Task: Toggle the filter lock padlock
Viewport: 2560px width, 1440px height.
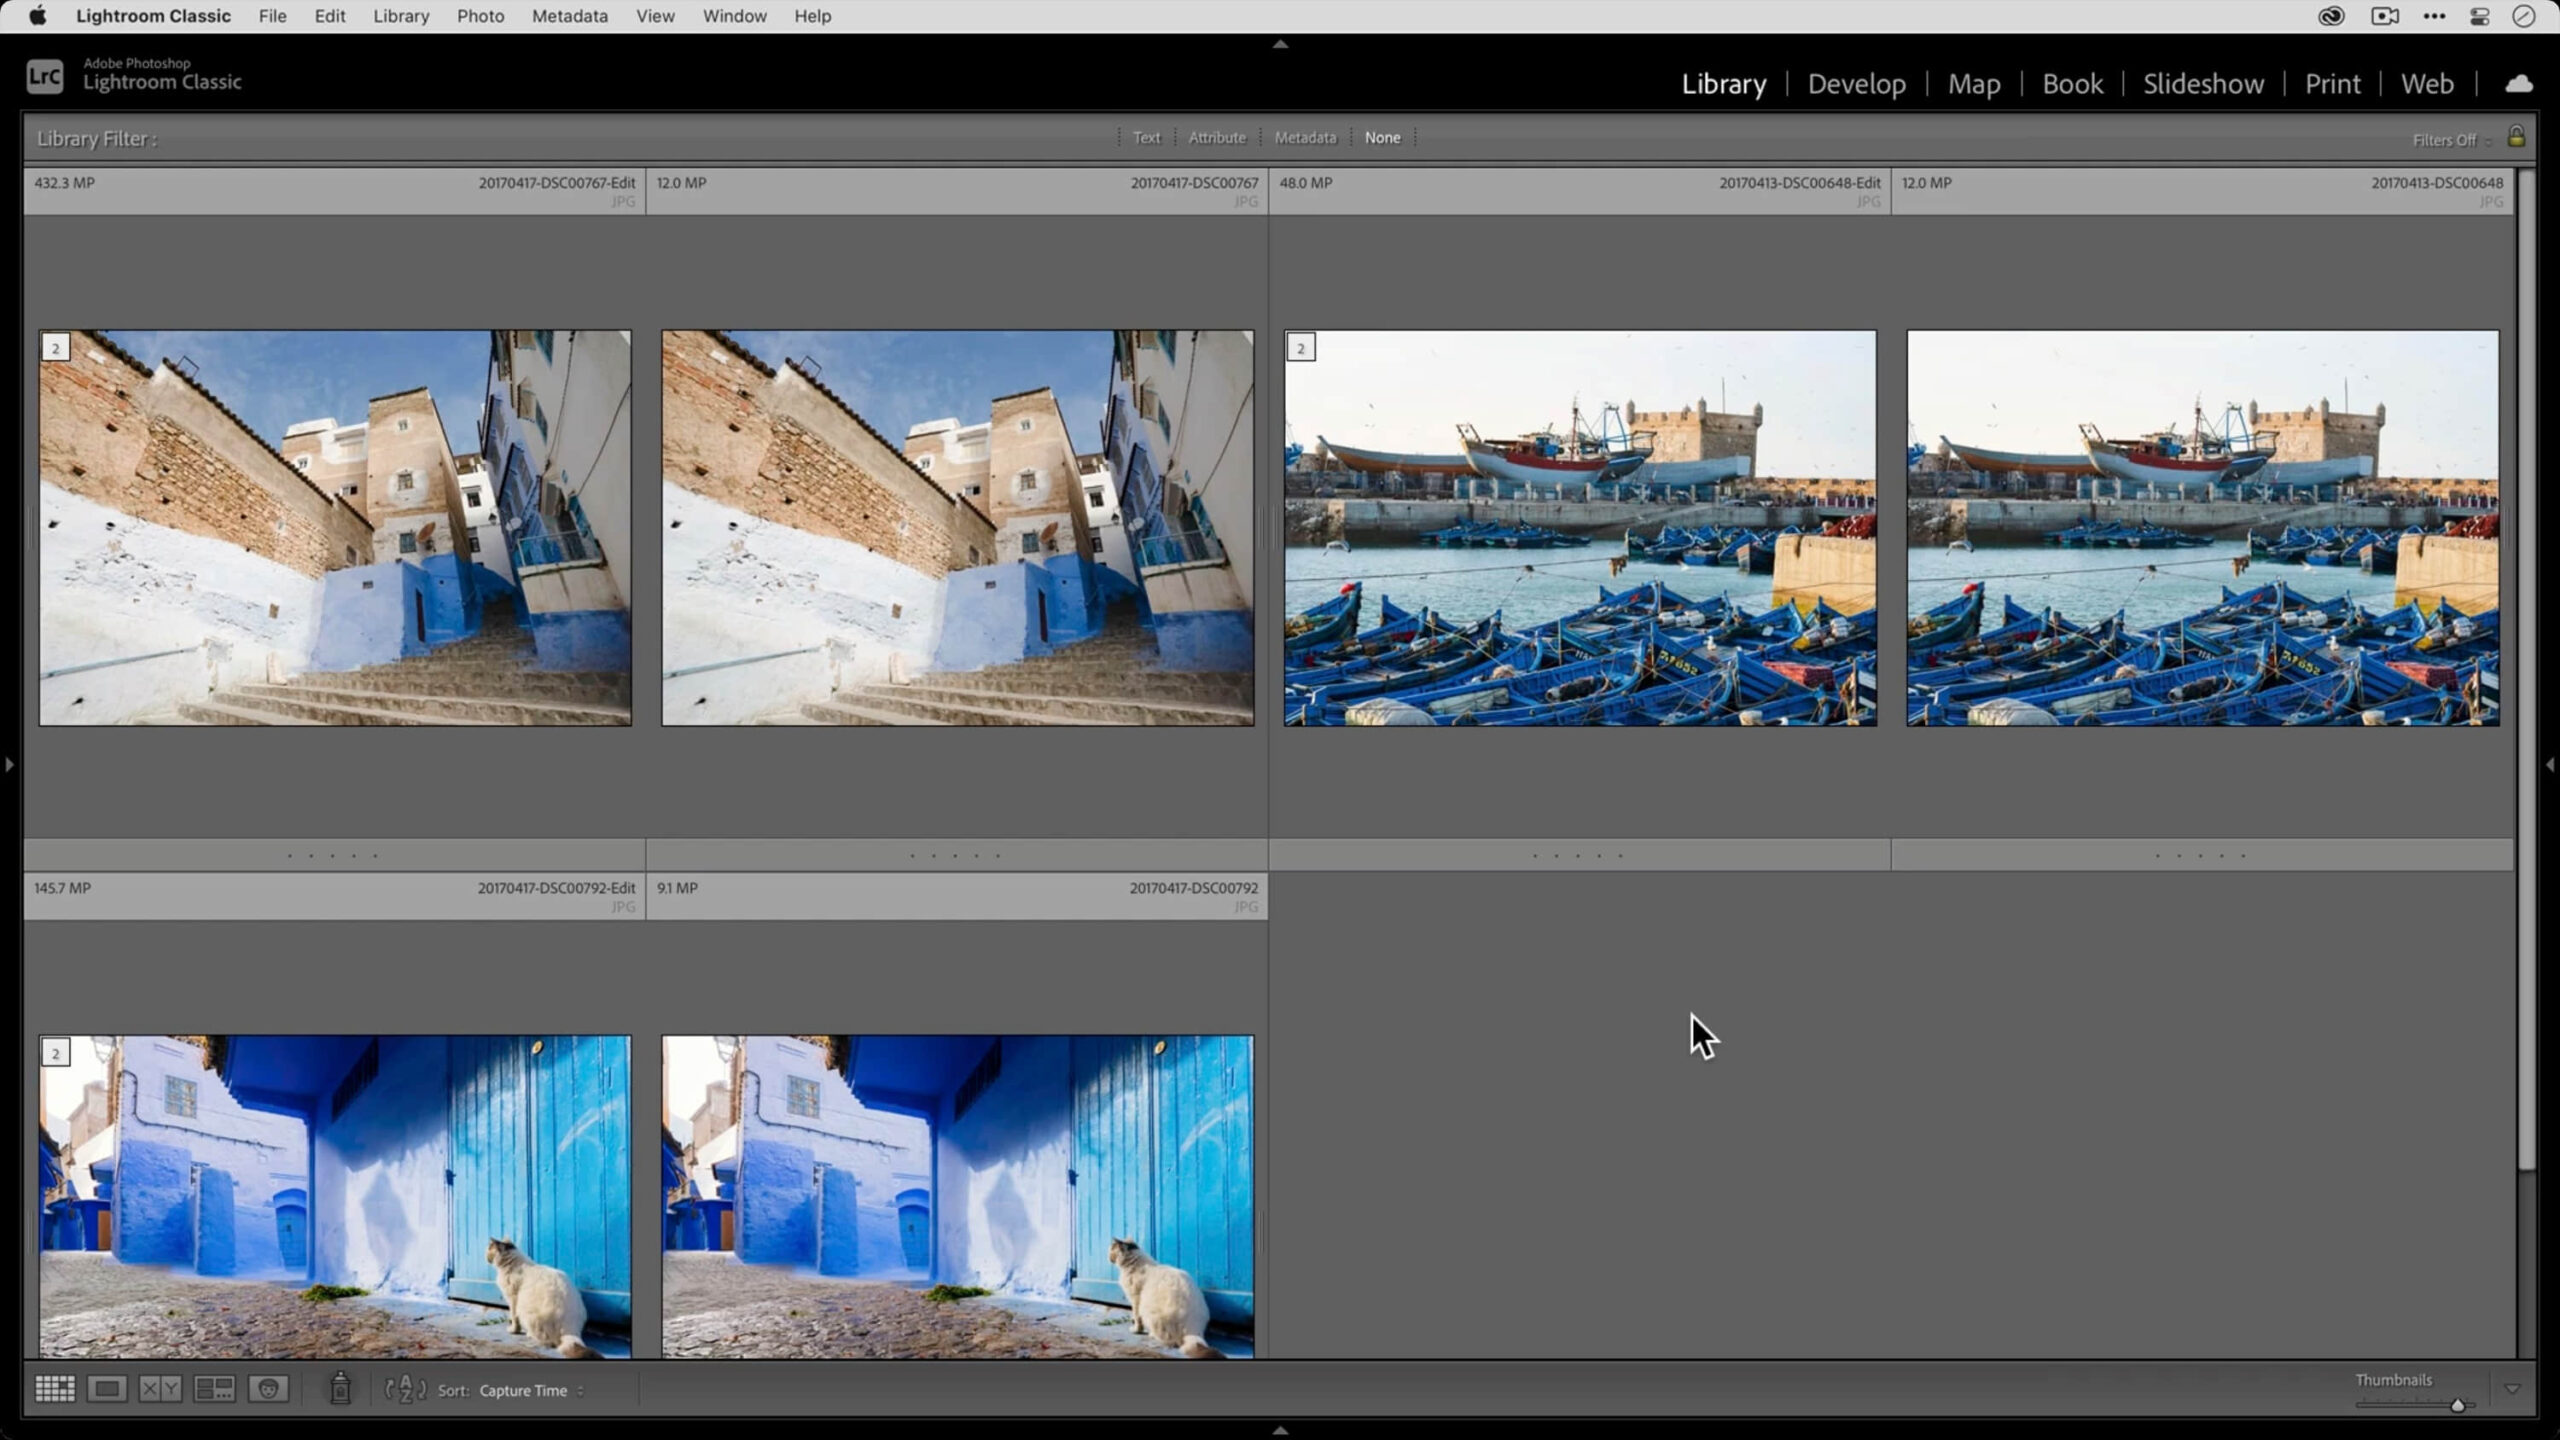Action: [x=2516, y=137]
